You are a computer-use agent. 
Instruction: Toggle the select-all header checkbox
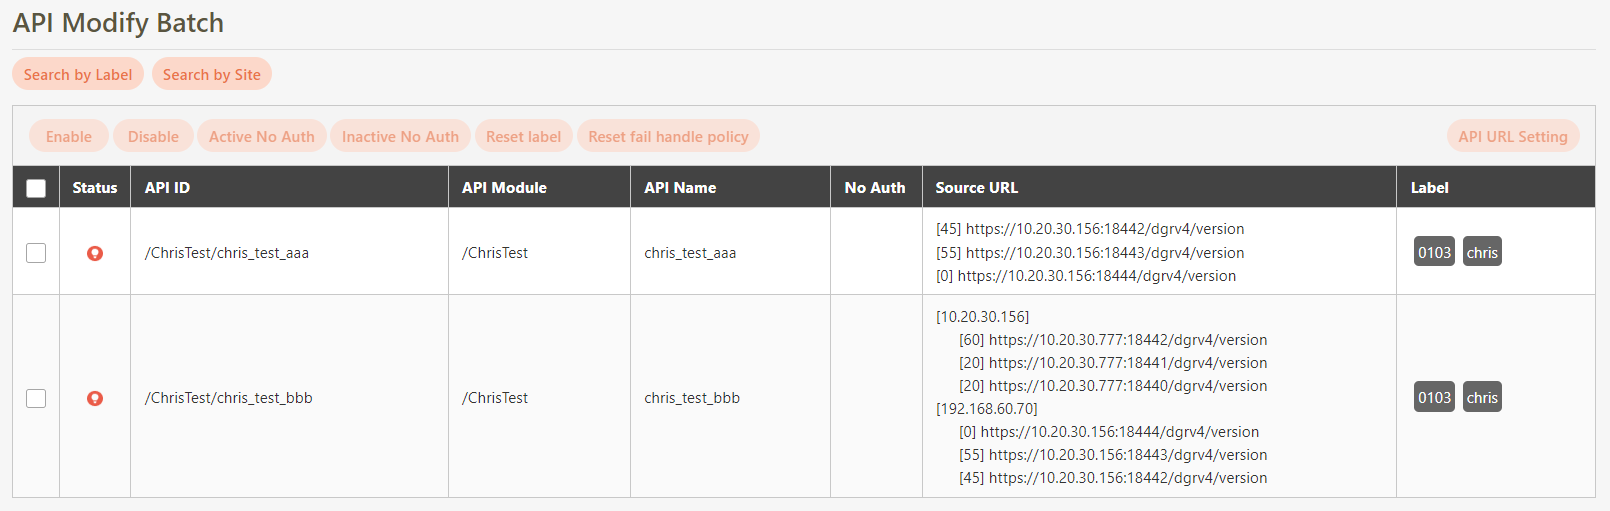[36, 188]
